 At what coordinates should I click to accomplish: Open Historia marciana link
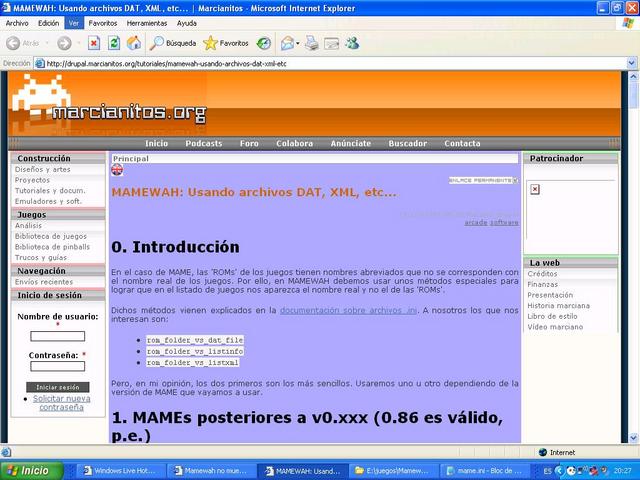(558, 305)
